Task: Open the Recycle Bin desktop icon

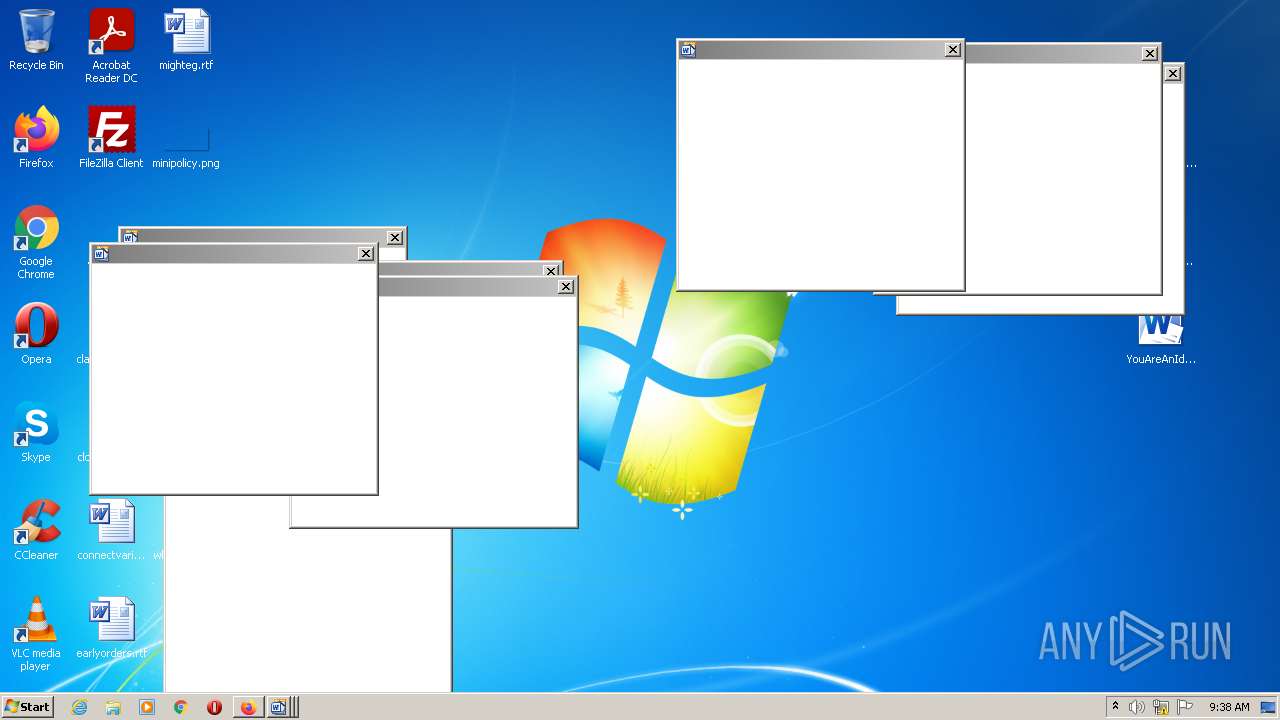Action: coord(36,40)
